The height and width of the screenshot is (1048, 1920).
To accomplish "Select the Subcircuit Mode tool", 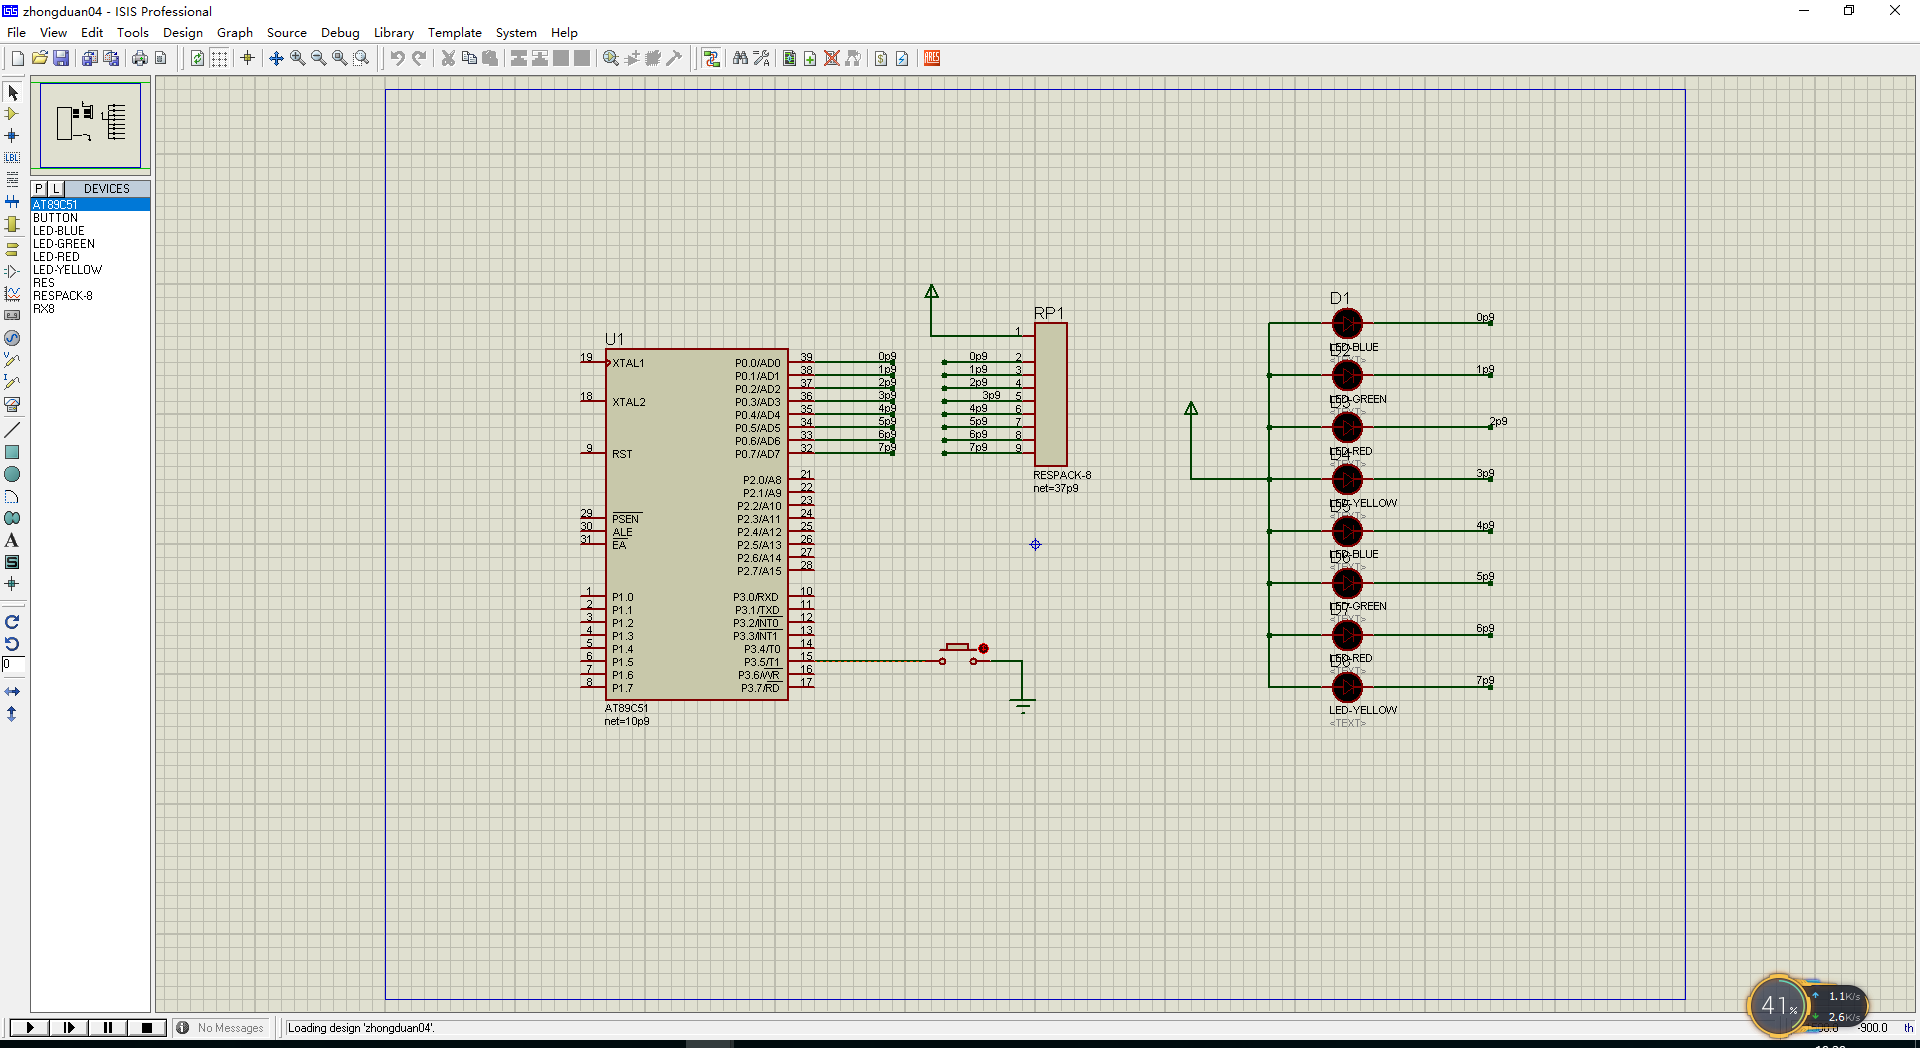I will coord(12,225).
